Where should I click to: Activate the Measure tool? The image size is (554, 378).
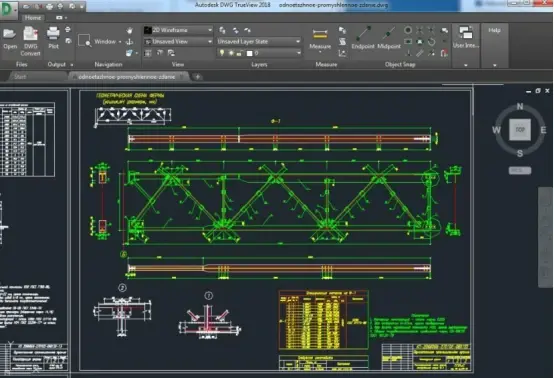(x=320, y=35)
